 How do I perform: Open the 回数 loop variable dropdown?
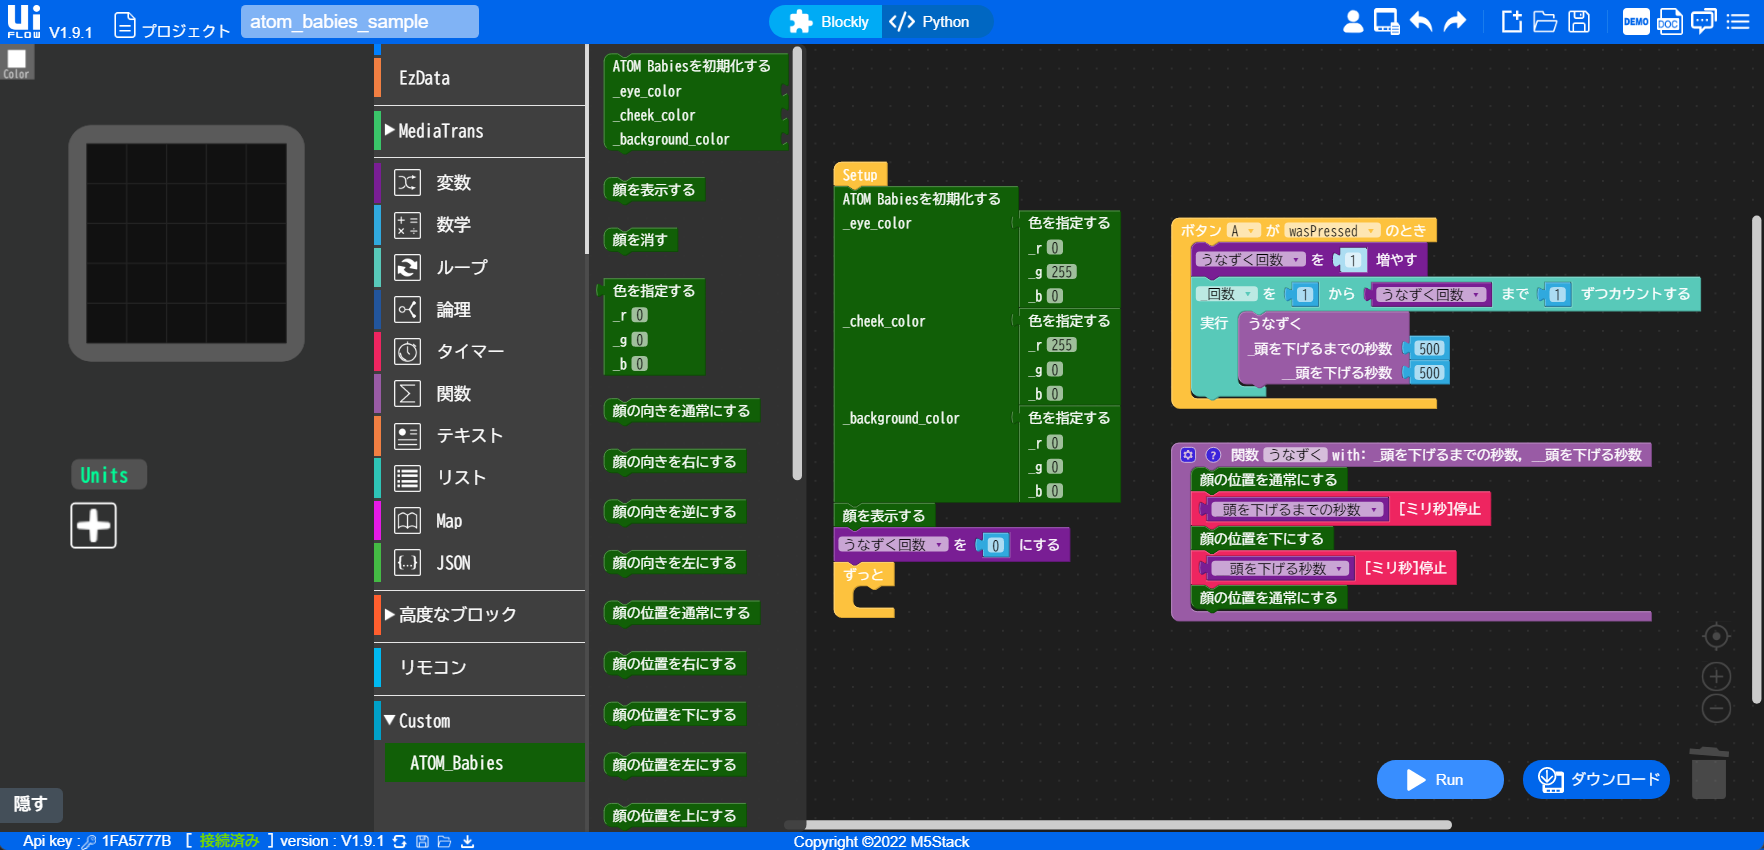1229,294
